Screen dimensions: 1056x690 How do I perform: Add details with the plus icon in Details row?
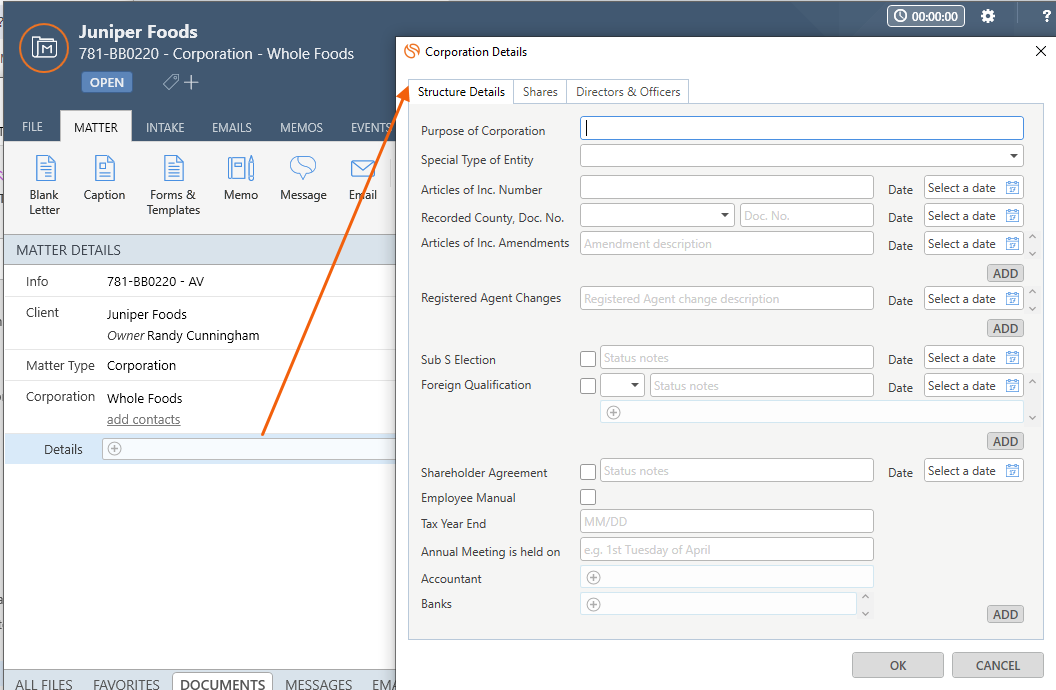[114, 449]
